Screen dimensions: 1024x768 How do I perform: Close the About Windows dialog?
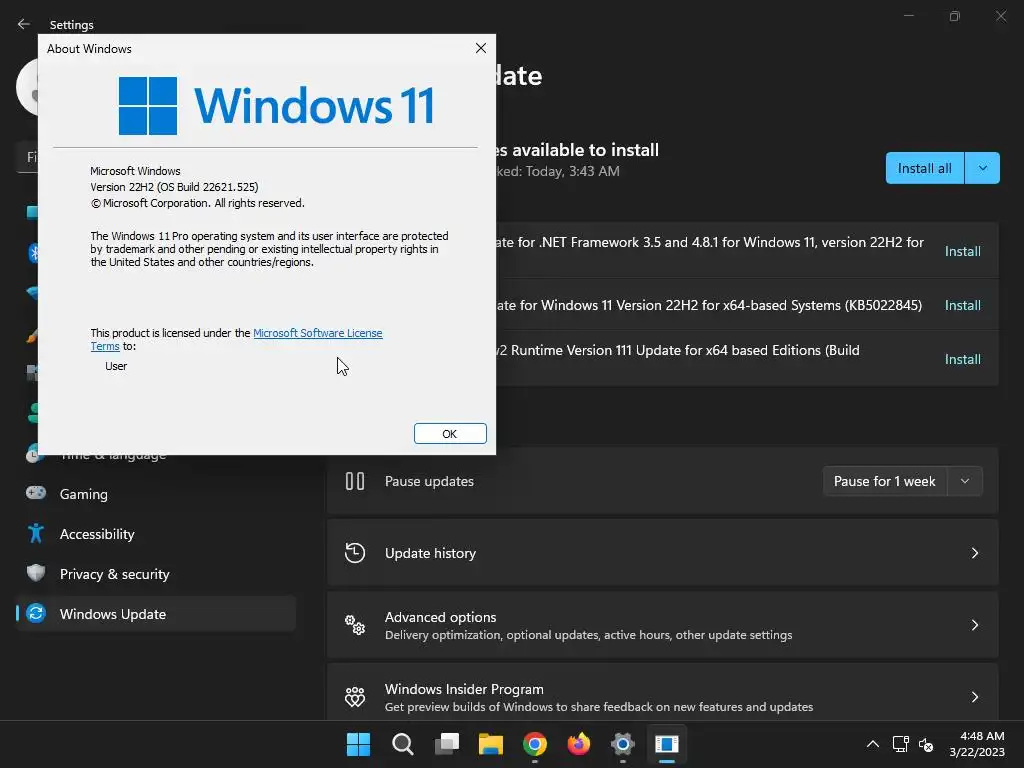point(481,48)
